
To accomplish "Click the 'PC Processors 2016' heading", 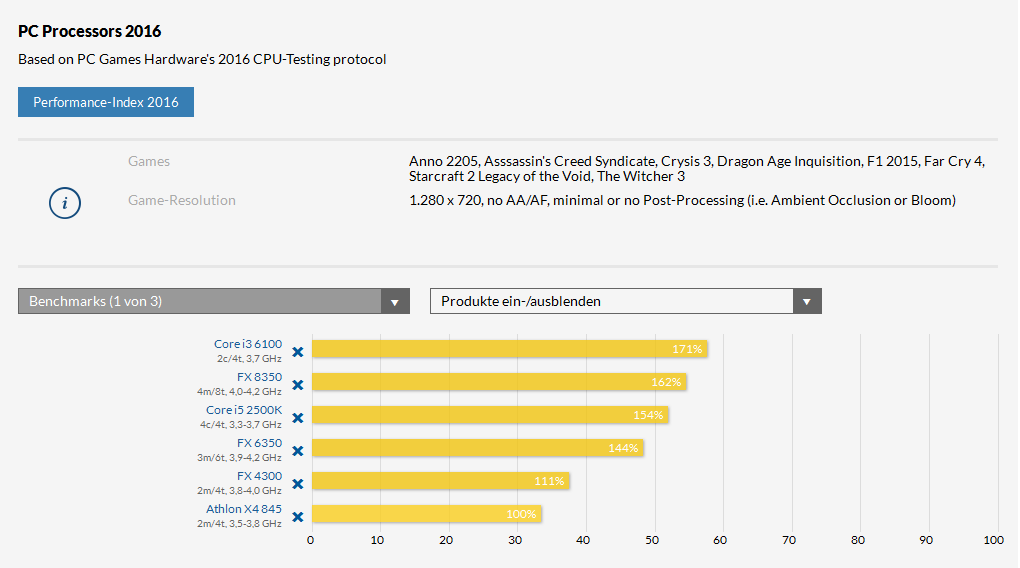I will 90,31.
